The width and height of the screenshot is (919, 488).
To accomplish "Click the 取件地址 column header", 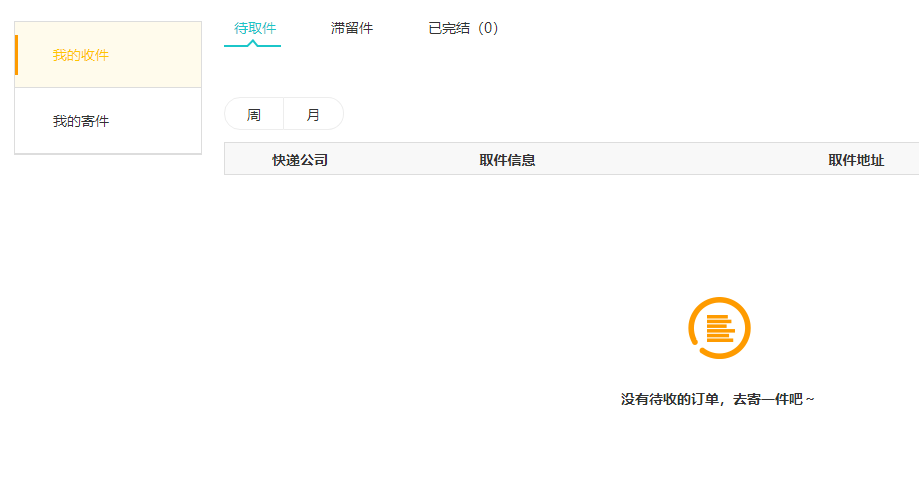I will coord(856,160).
